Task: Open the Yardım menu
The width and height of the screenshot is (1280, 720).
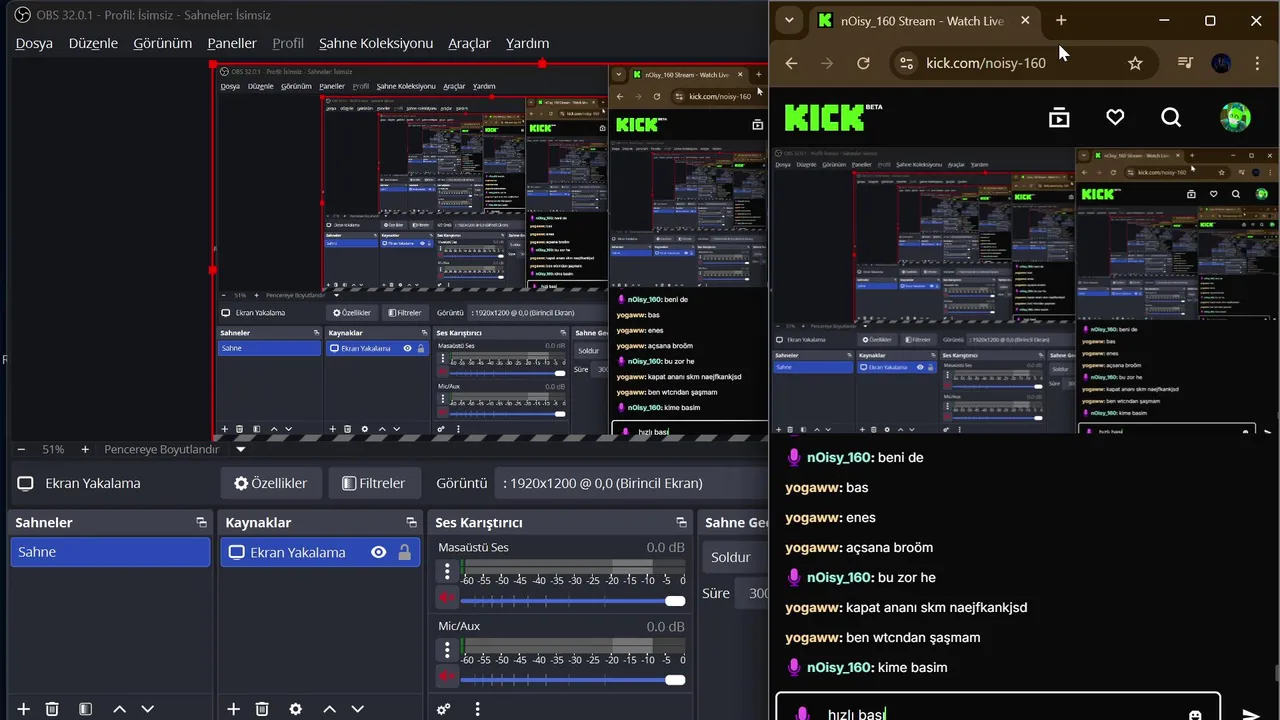Action: (x=527, y=43)
